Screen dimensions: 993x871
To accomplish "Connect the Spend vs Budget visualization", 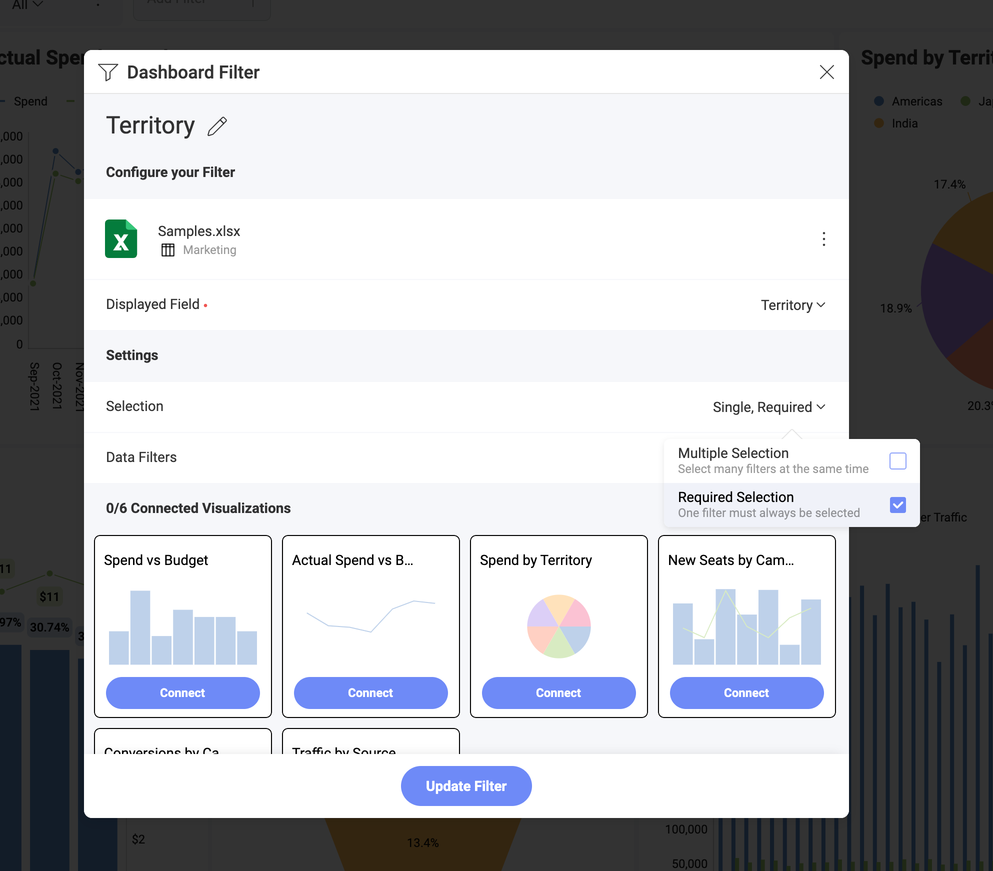I will [x=182, y=693].
